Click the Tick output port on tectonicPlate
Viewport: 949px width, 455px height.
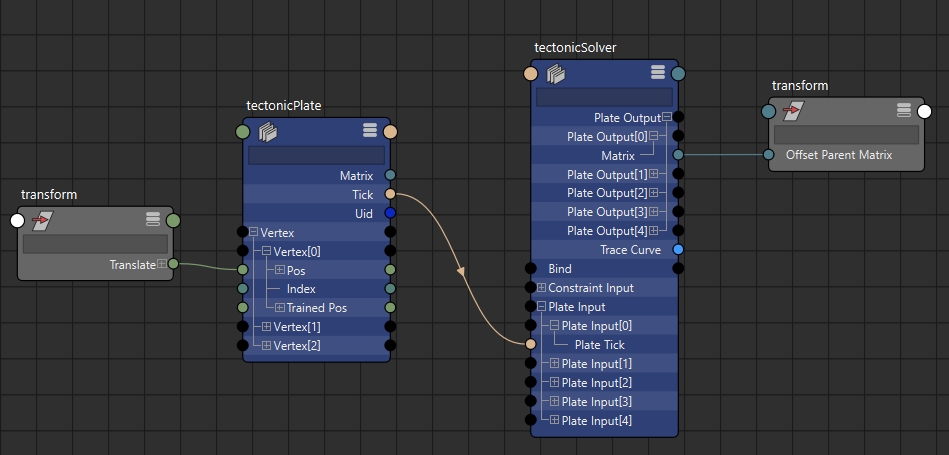[x=390, y=194]
